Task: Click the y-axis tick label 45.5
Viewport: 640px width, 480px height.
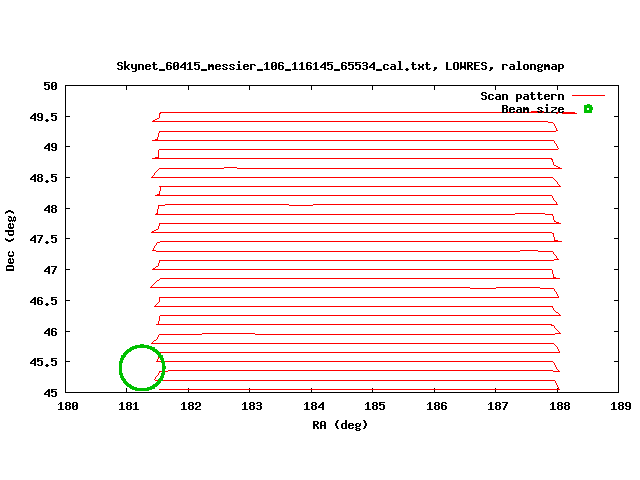Action: (x=43, y=362)
